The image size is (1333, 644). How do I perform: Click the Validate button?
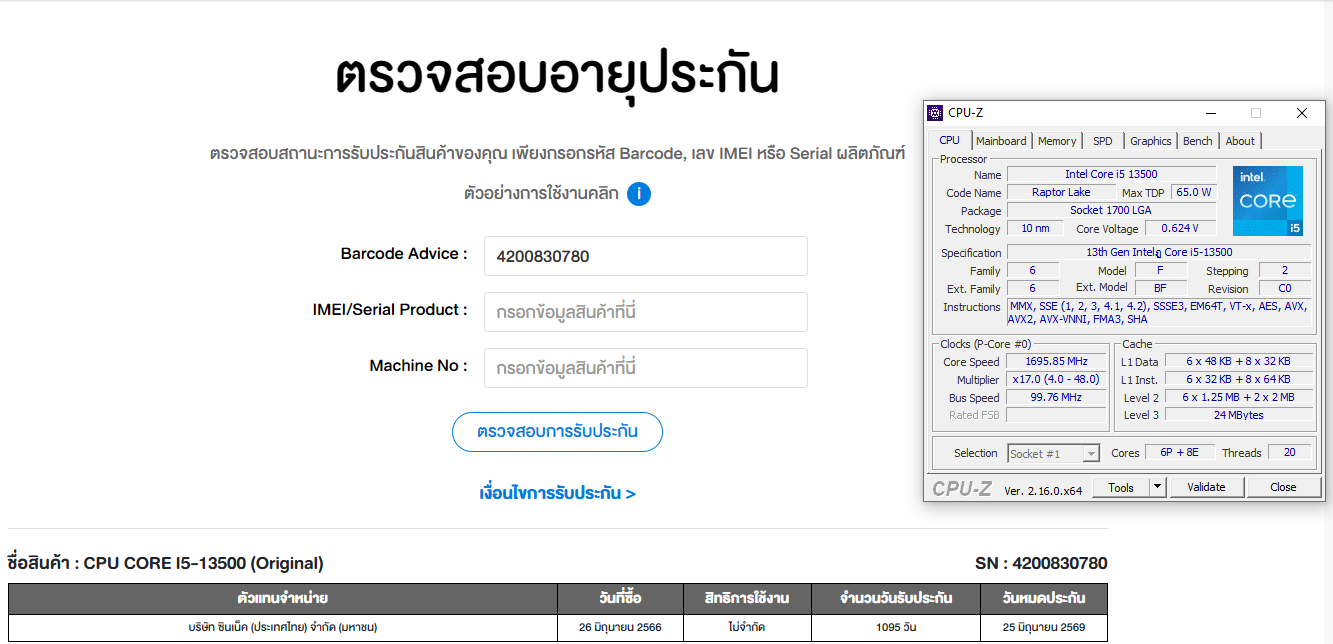(x=1206, y=487)
